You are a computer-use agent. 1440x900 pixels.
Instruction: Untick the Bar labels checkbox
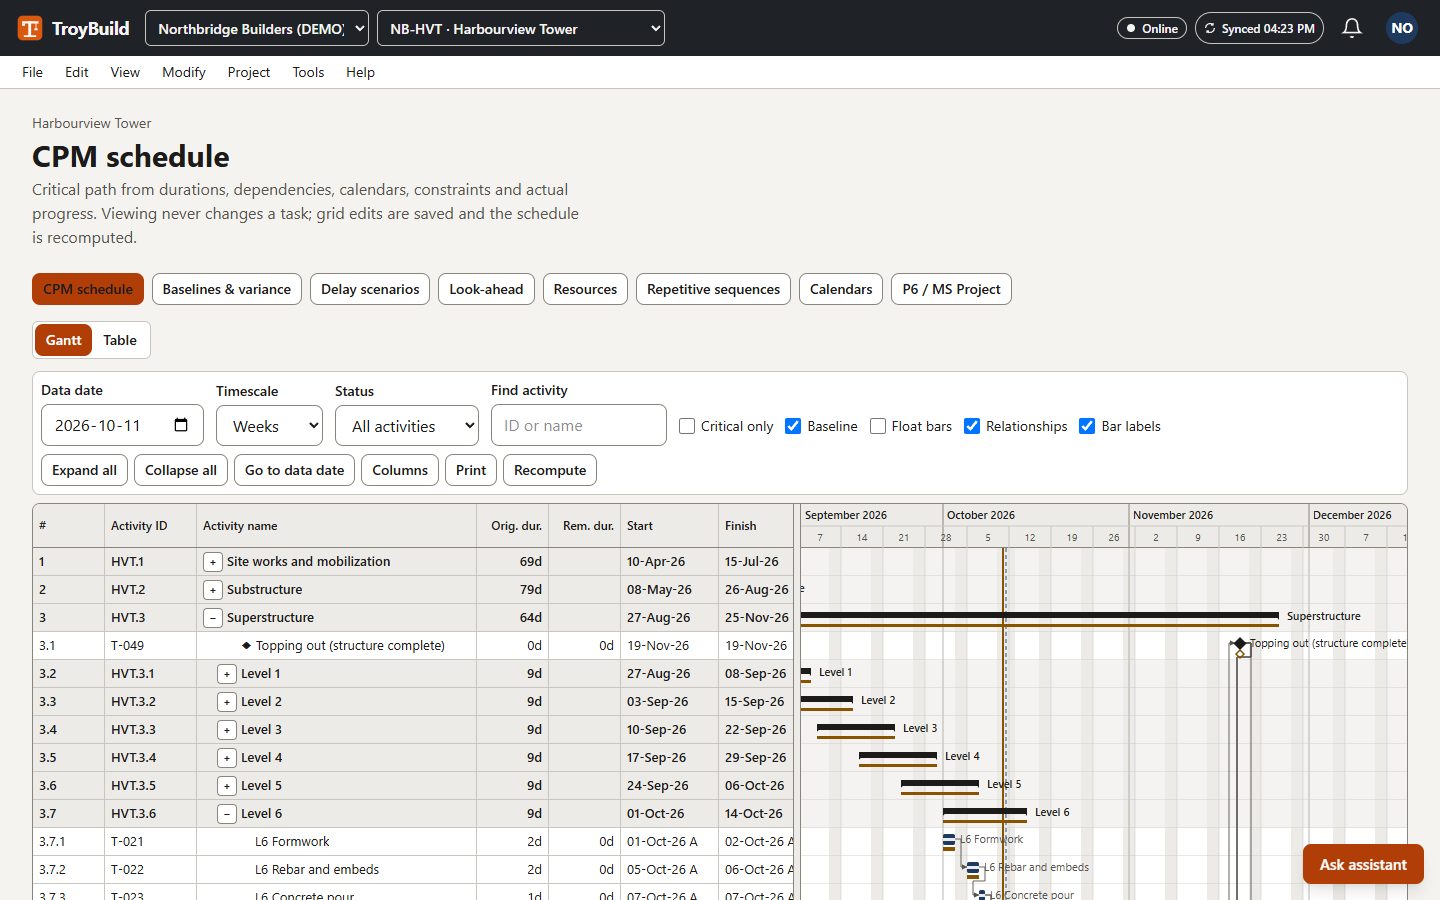1087,426
